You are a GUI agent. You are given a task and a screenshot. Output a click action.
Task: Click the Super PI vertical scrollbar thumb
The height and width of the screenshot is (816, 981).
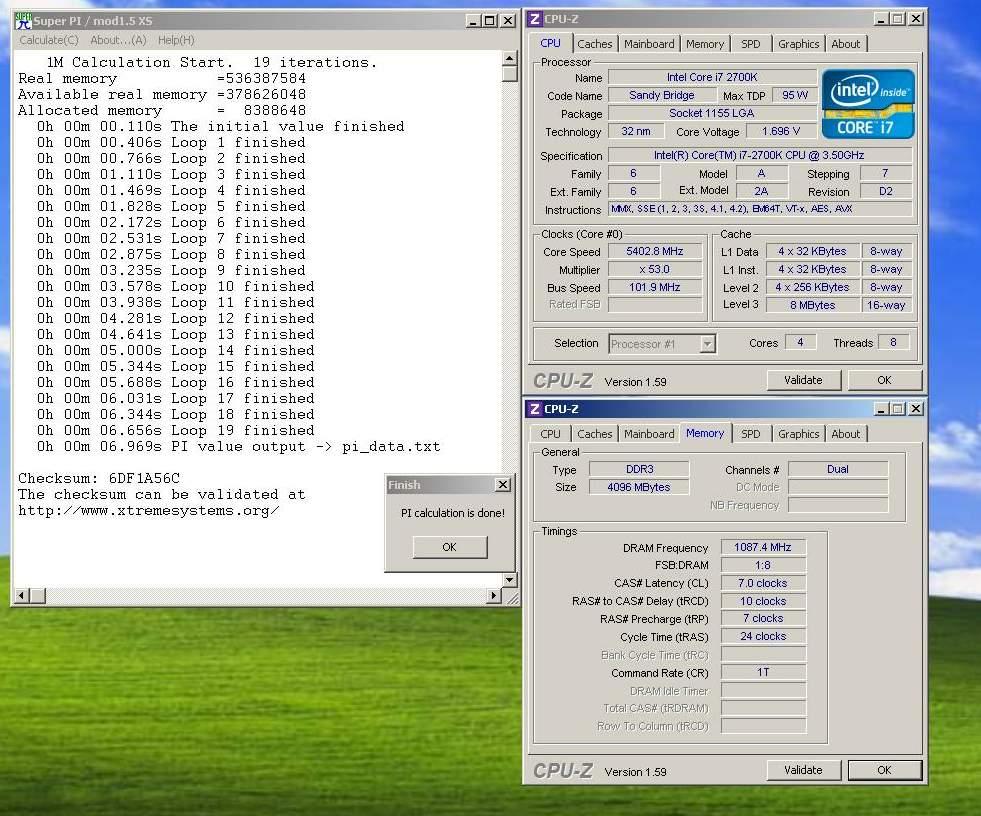point(509,74)
